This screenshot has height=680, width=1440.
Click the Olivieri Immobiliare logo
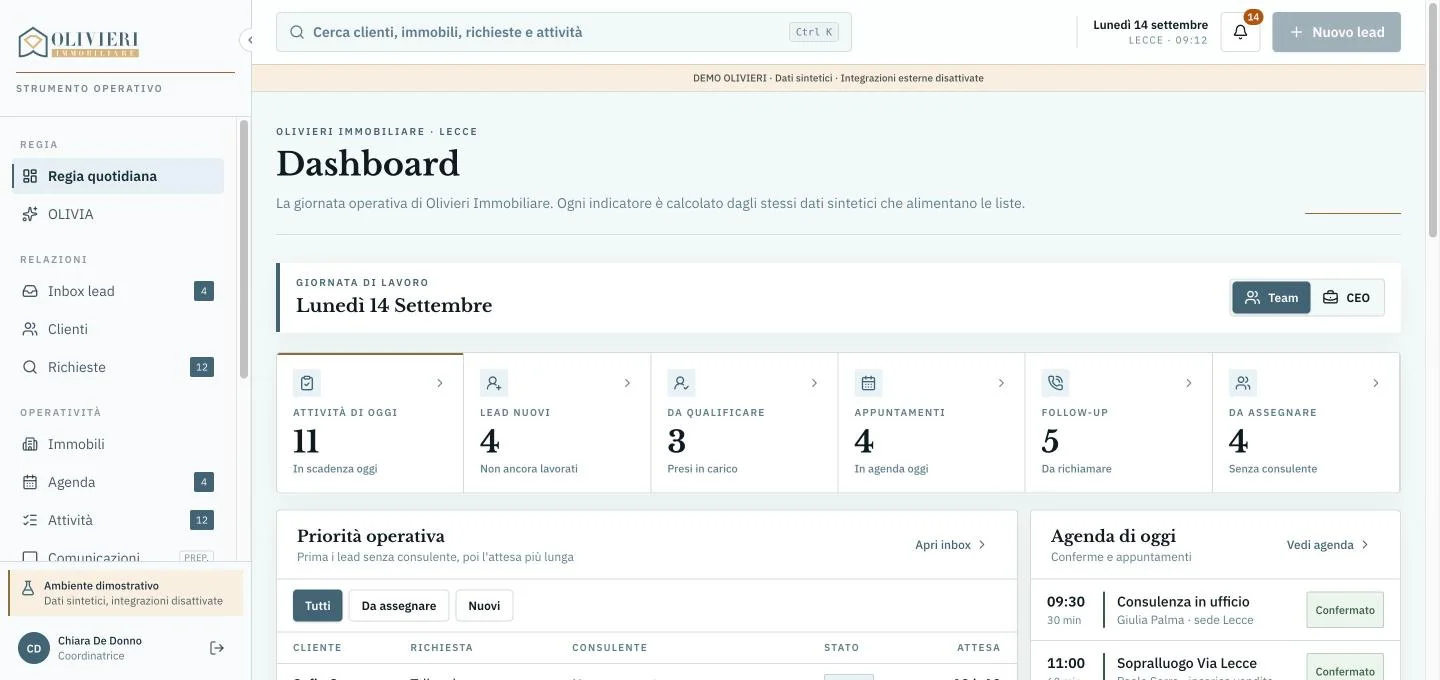(x=79, y=42)
